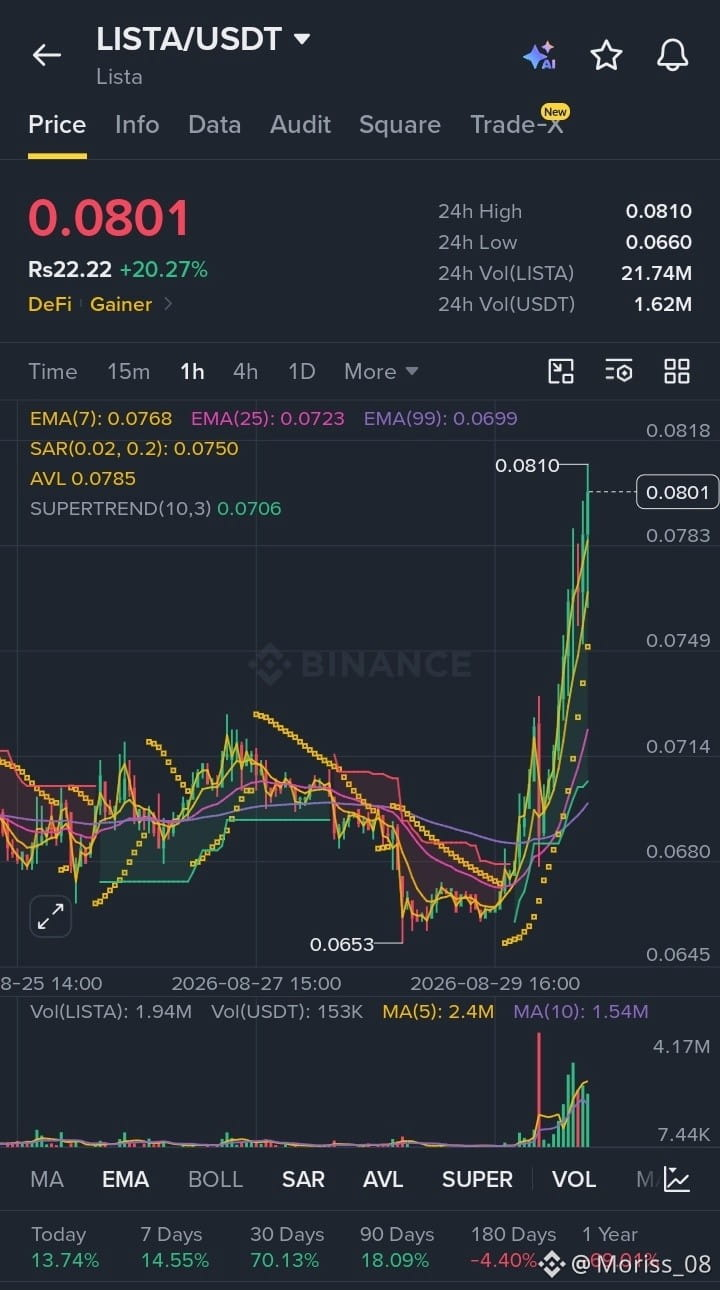This screenshot has height=1290, width=720.
Task: Expand chart to fullscreen with arrows icon
Action: (x=50, y=916)
